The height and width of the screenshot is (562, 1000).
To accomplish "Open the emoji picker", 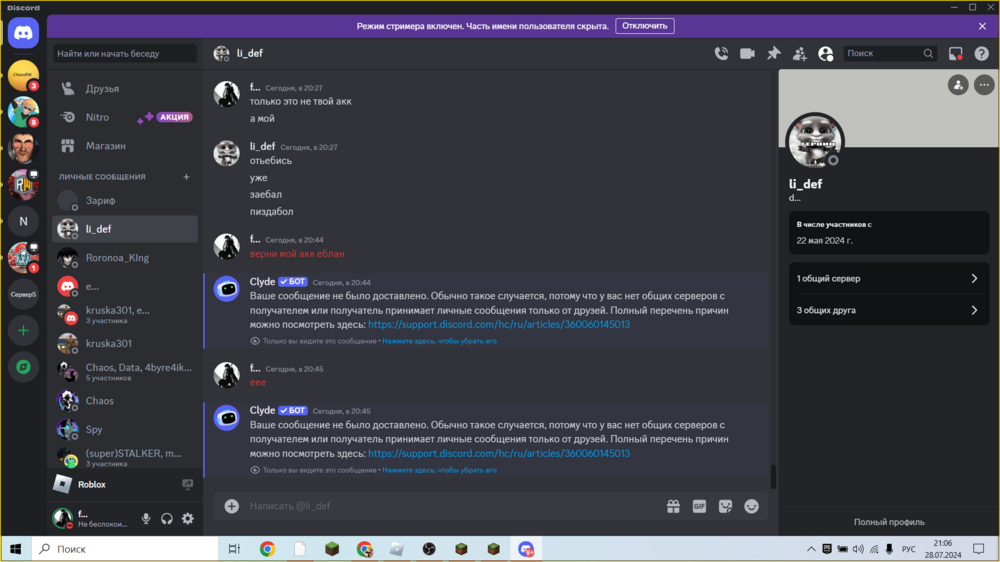I will 752,507.
